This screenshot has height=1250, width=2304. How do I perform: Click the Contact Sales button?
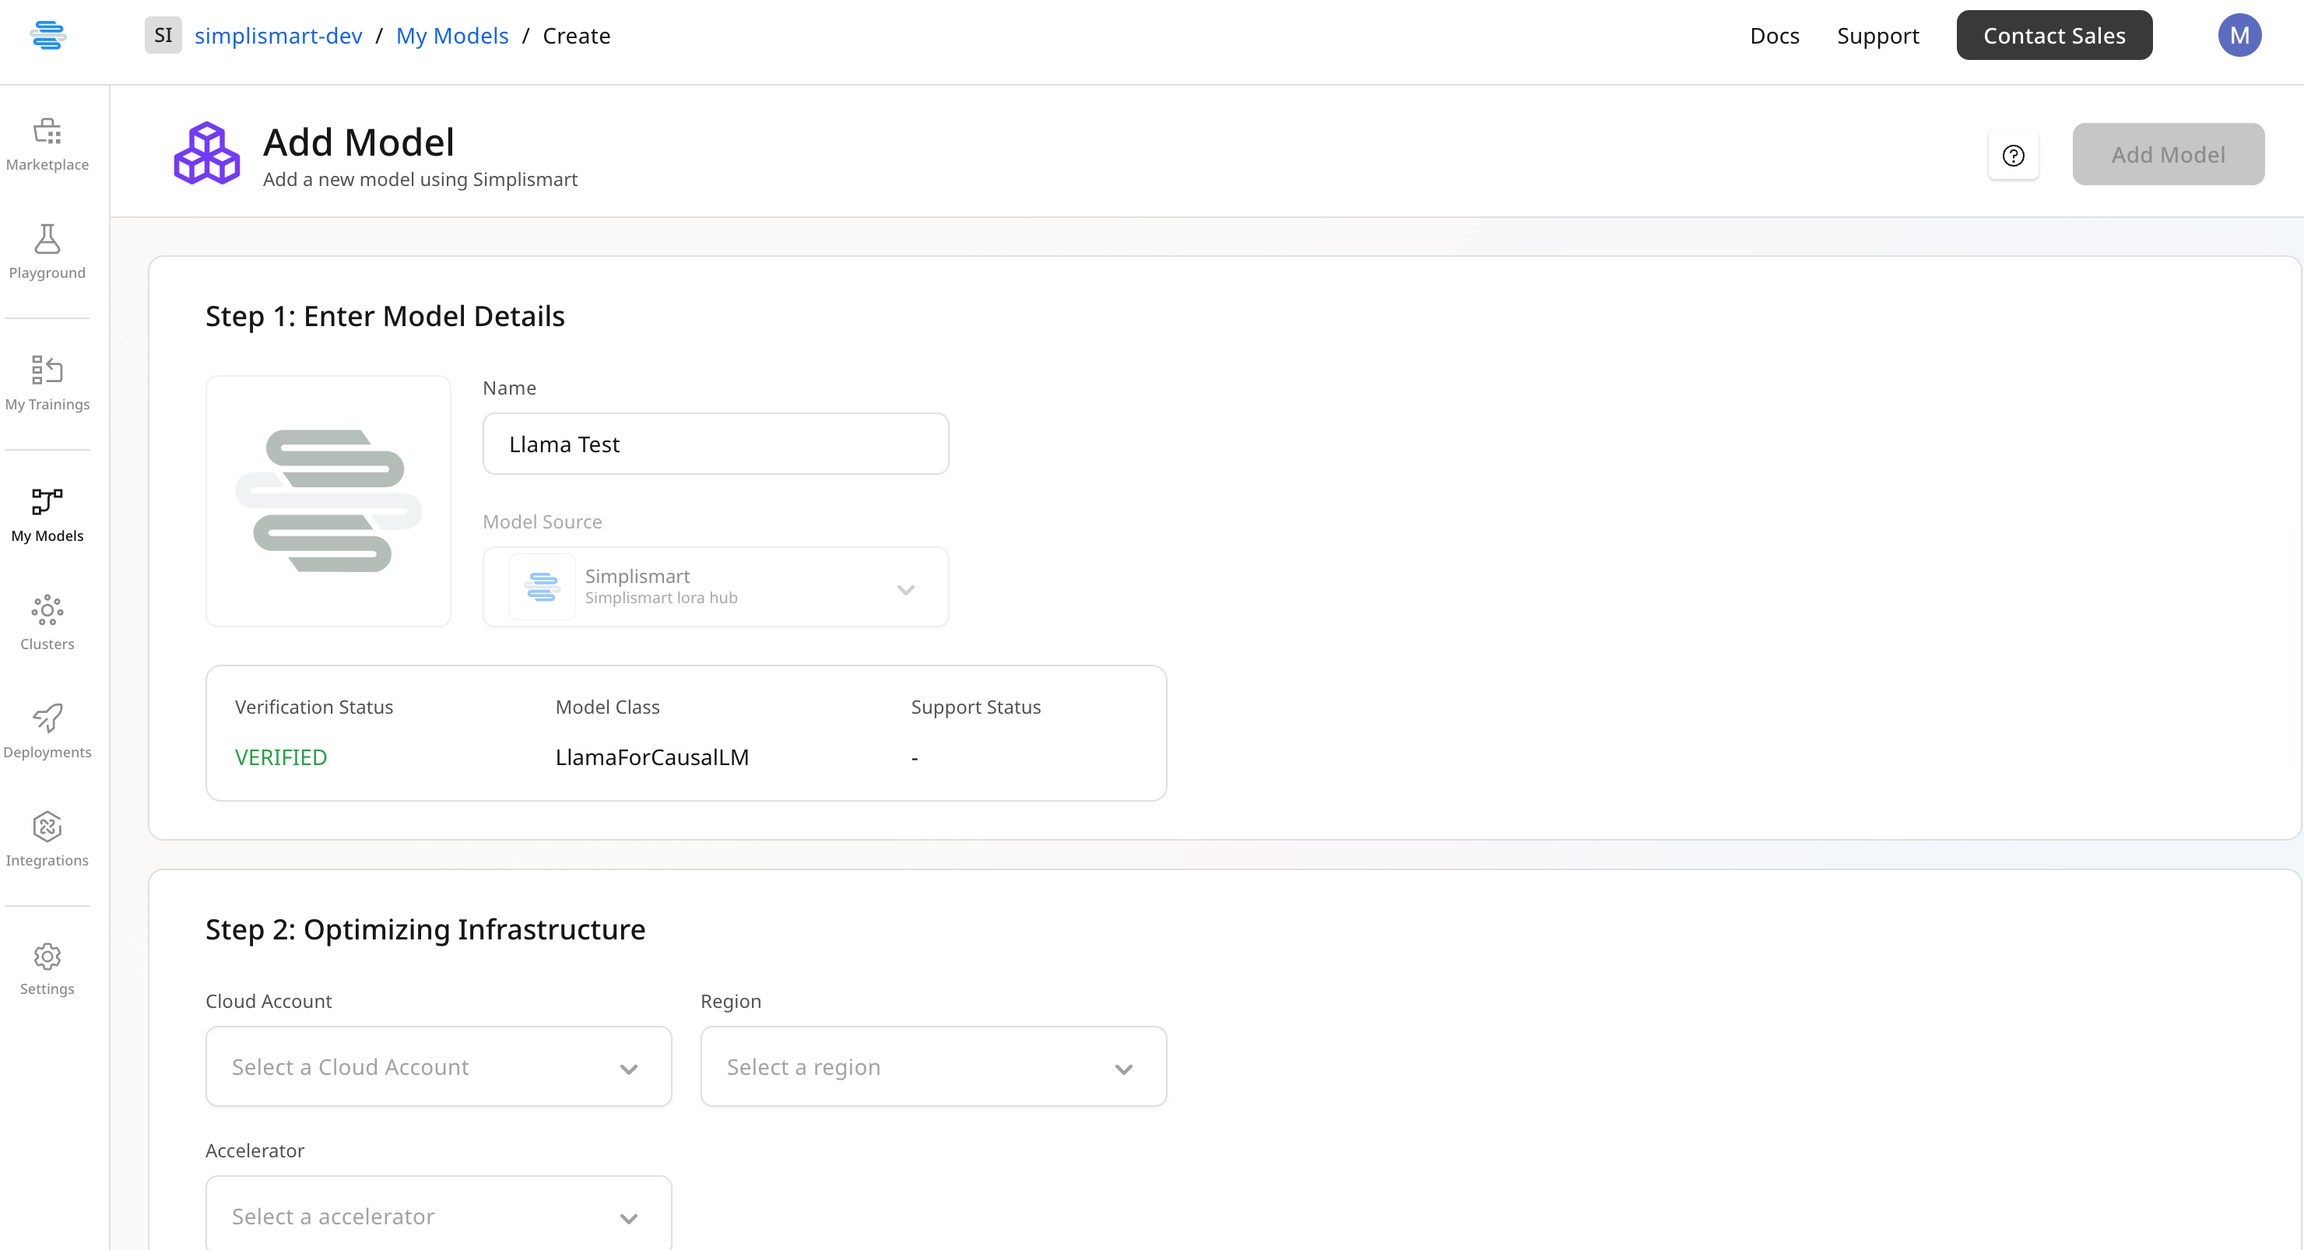[2054, 35]
